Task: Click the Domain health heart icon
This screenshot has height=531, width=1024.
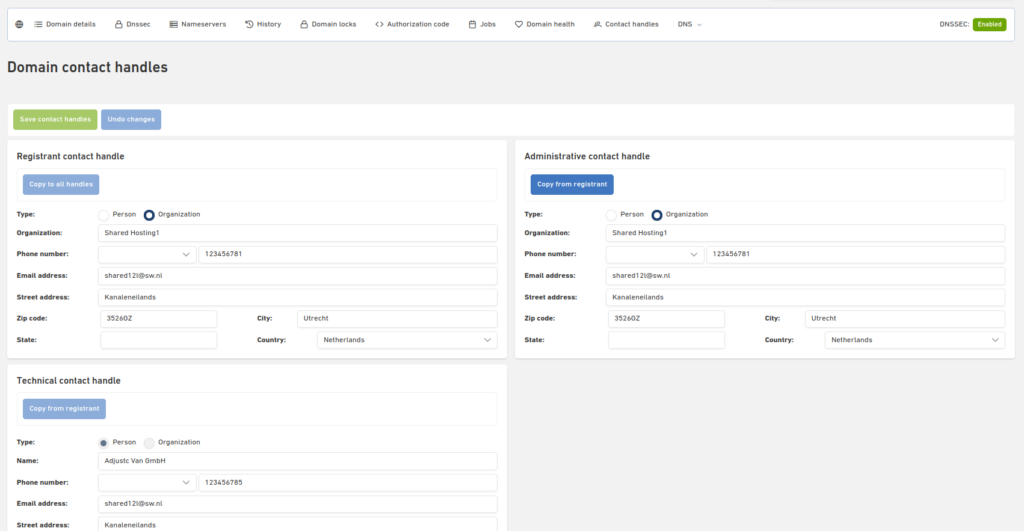Action: click(519, 24)
